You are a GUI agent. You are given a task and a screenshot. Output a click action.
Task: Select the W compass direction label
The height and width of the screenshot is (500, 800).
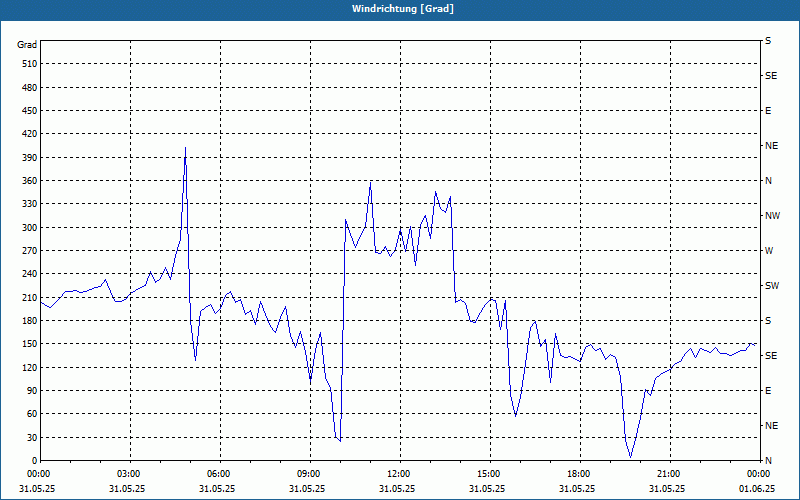tap(769, 251)
